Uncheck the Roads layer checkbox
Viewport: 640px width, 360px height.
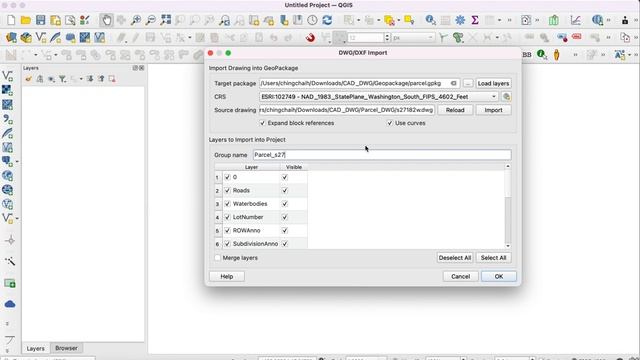(227, 191)
